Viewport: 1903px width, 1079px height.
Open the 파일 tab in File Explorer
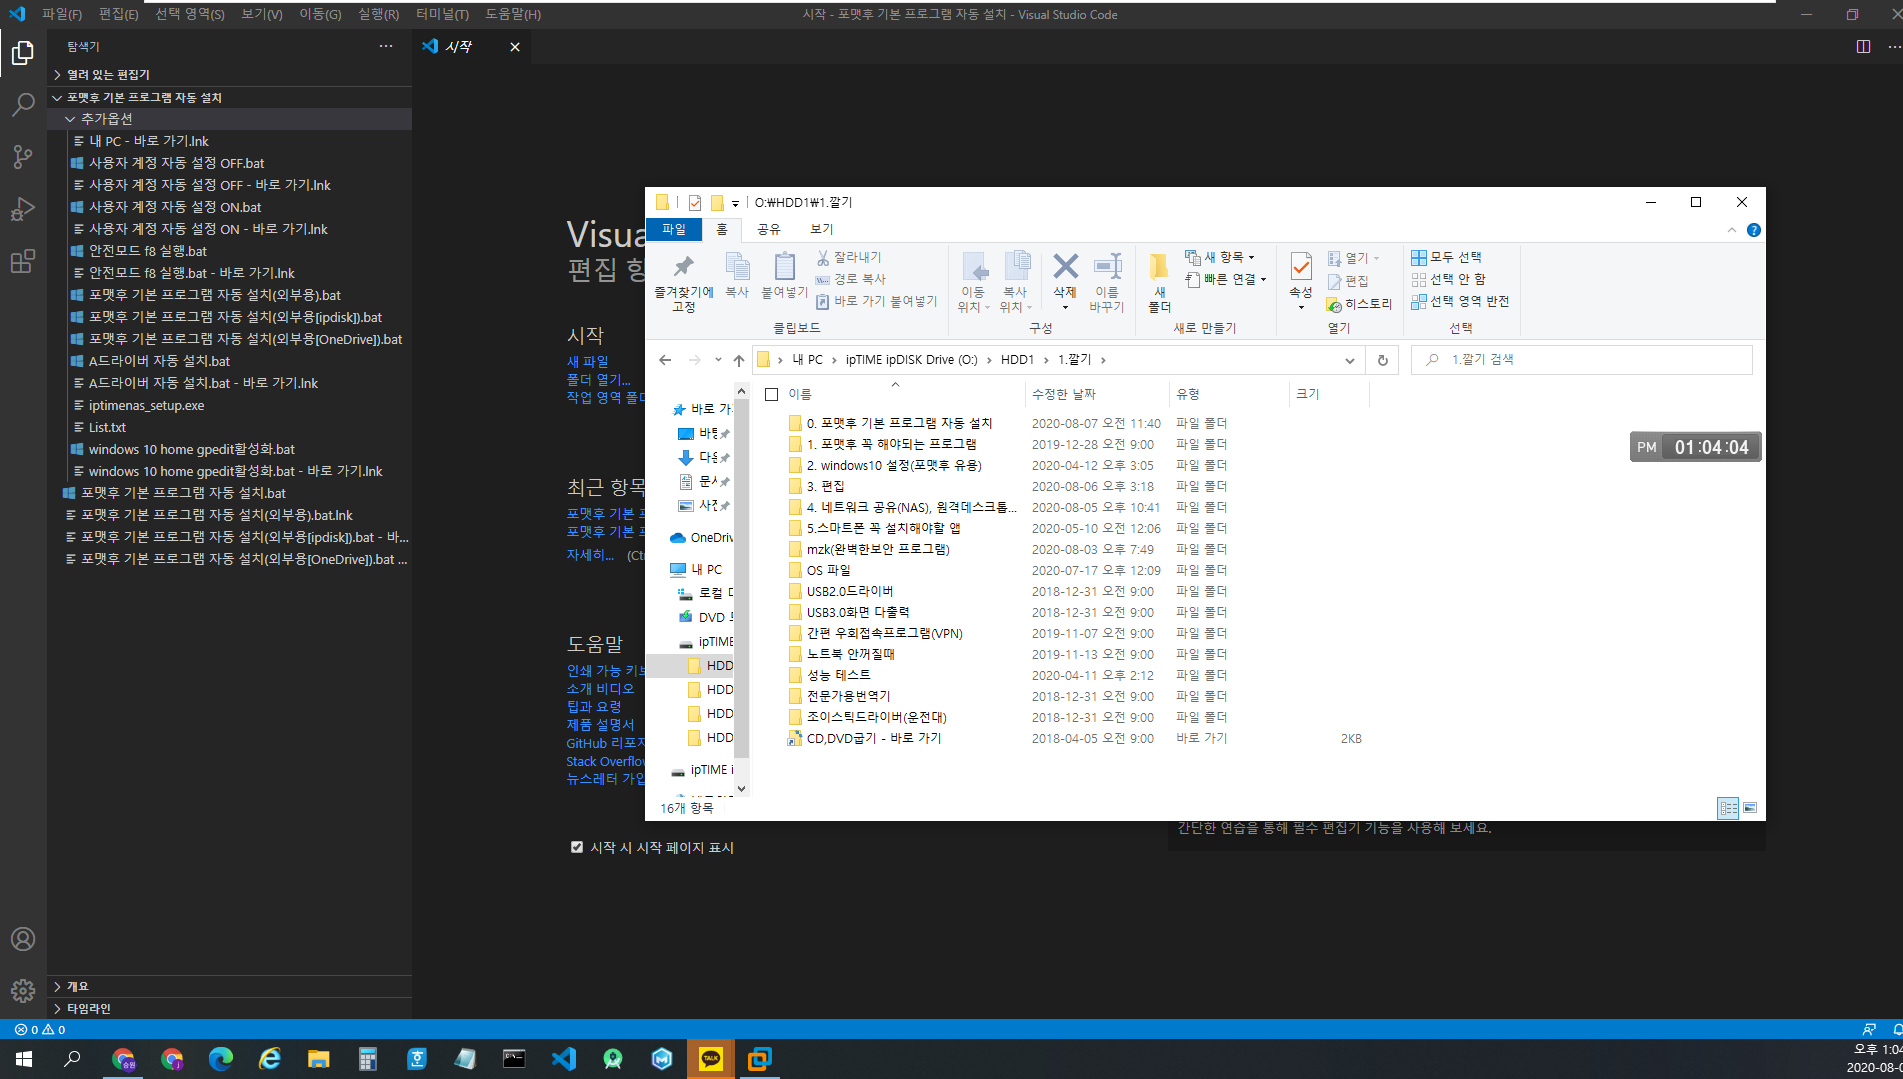click(674, 229)
